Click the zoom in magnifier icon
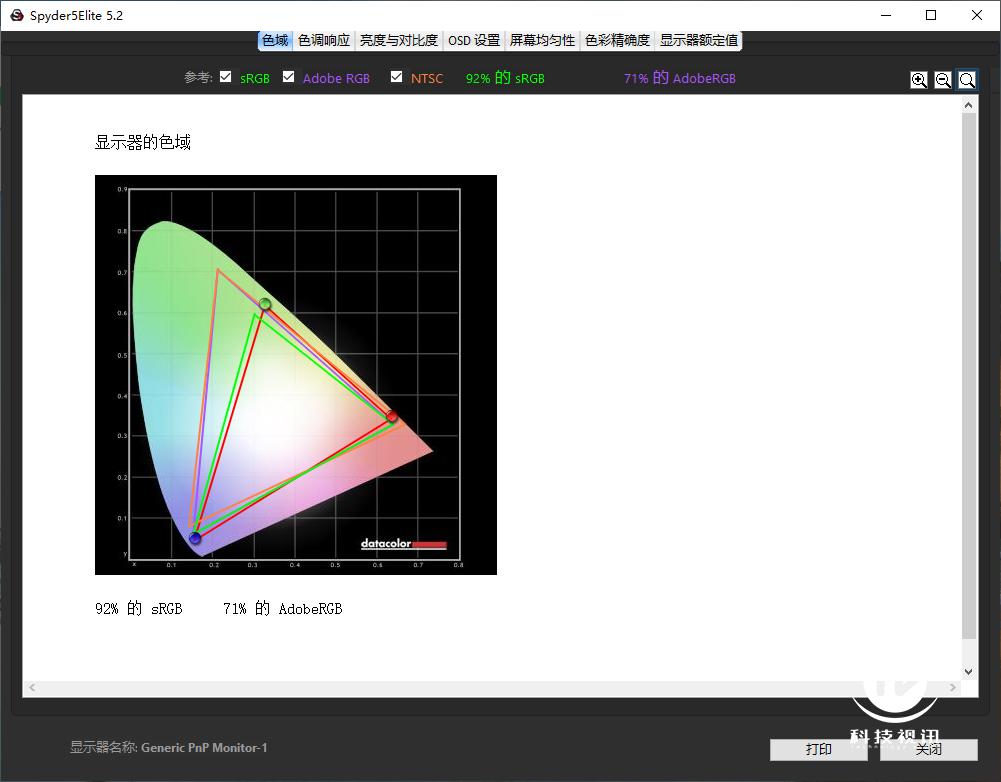The width and height of the screenshot is (1001, 782). click(918, 80)
